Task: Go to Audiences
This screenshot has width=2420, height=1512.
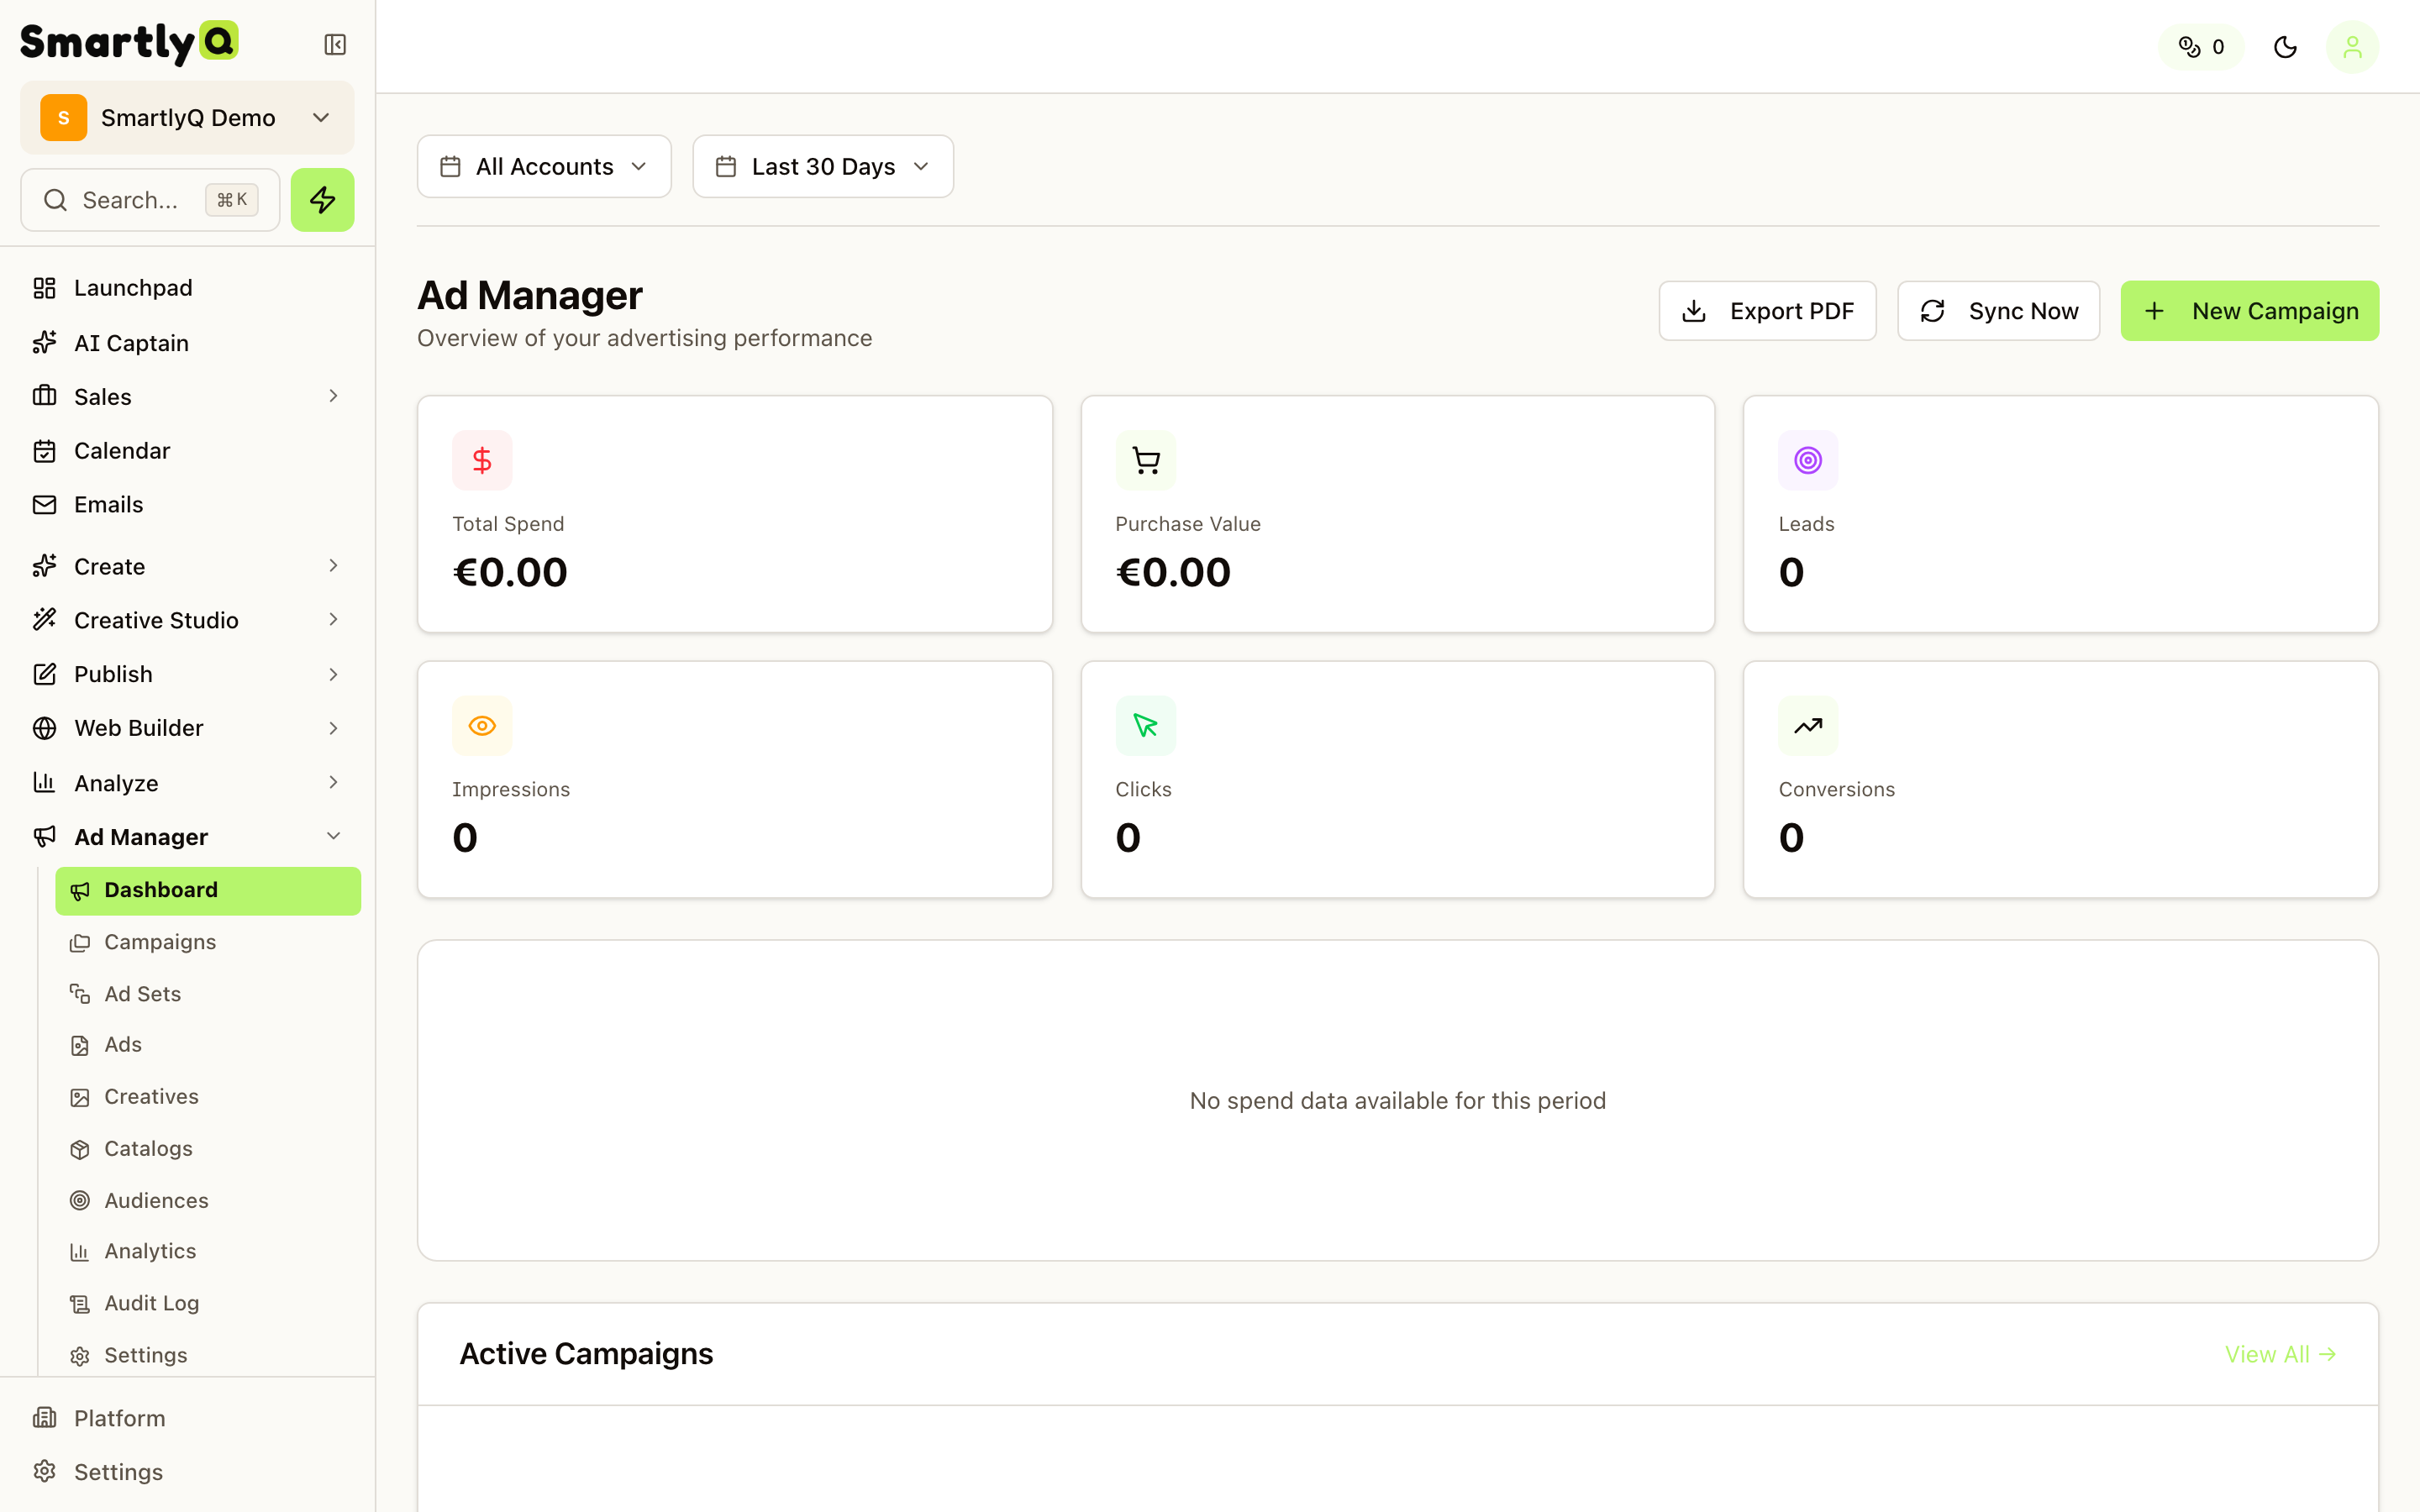Action: click(208, 1200)
